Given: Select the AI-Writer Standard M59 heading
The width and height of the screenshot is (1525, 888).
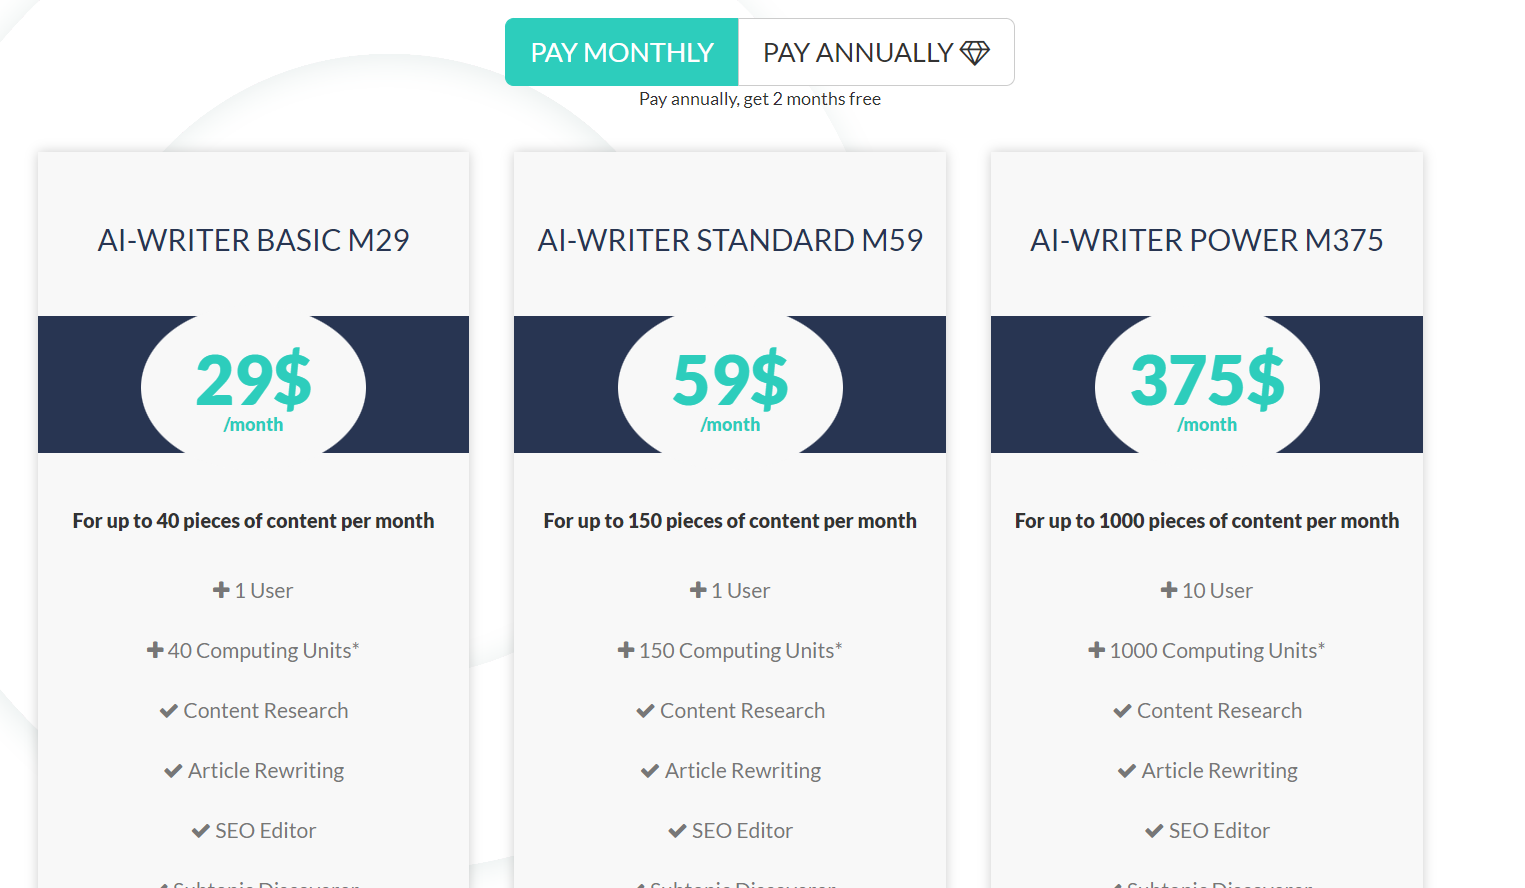Looking at the screenshot, I should pos(730,240).
